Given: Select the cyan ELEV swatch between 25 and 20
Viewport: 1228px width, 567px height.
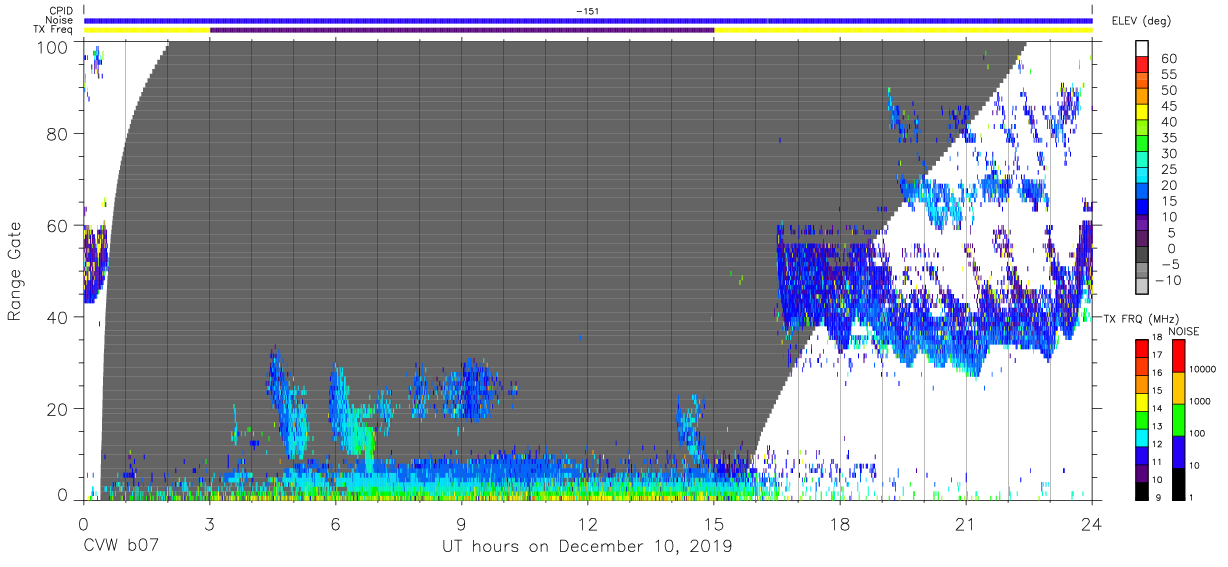Looking at the screenshot, I should pos(1142,177).
